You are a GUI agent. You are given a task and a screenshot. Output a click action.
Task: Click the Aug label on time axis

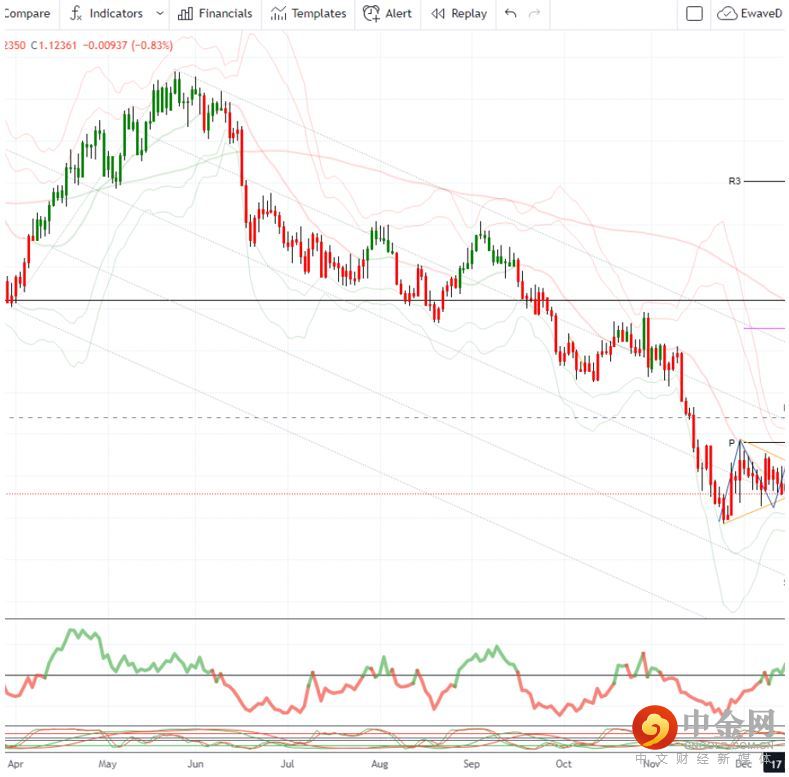(379, 764)
